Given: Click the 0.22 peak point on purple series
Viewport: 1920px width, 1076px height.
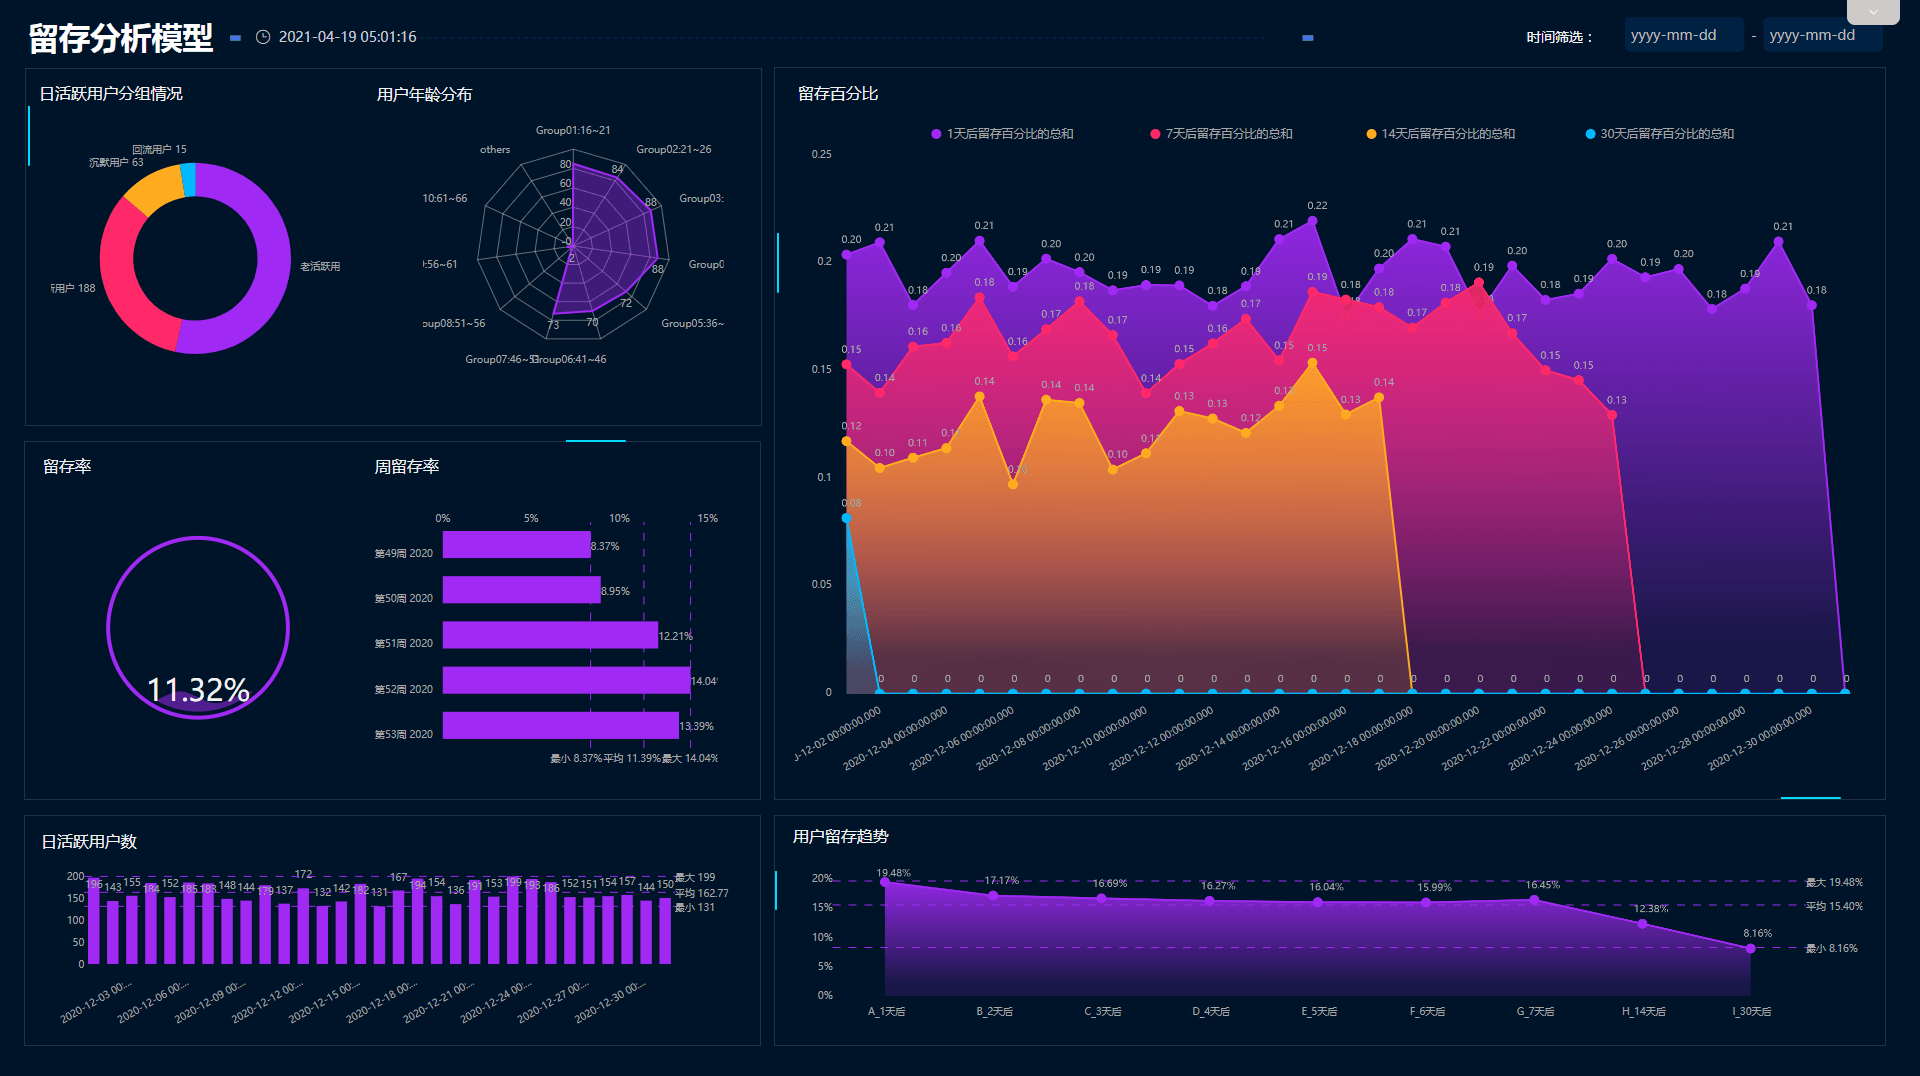Looking at the screenshot, I should tap(1312, 221).
